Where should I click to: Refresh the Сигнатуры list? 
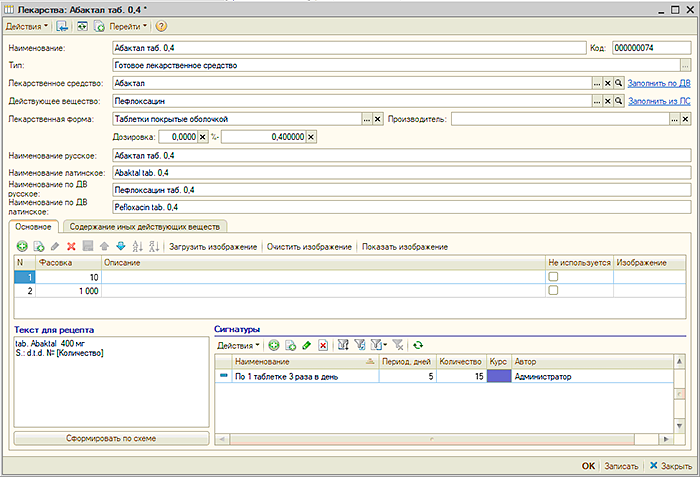coord(417,345)
